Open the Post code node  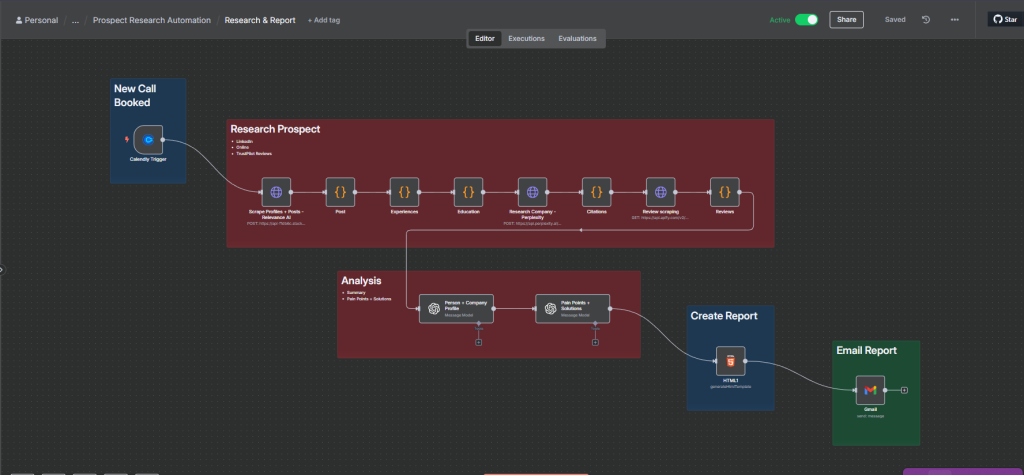coord(340,191)
